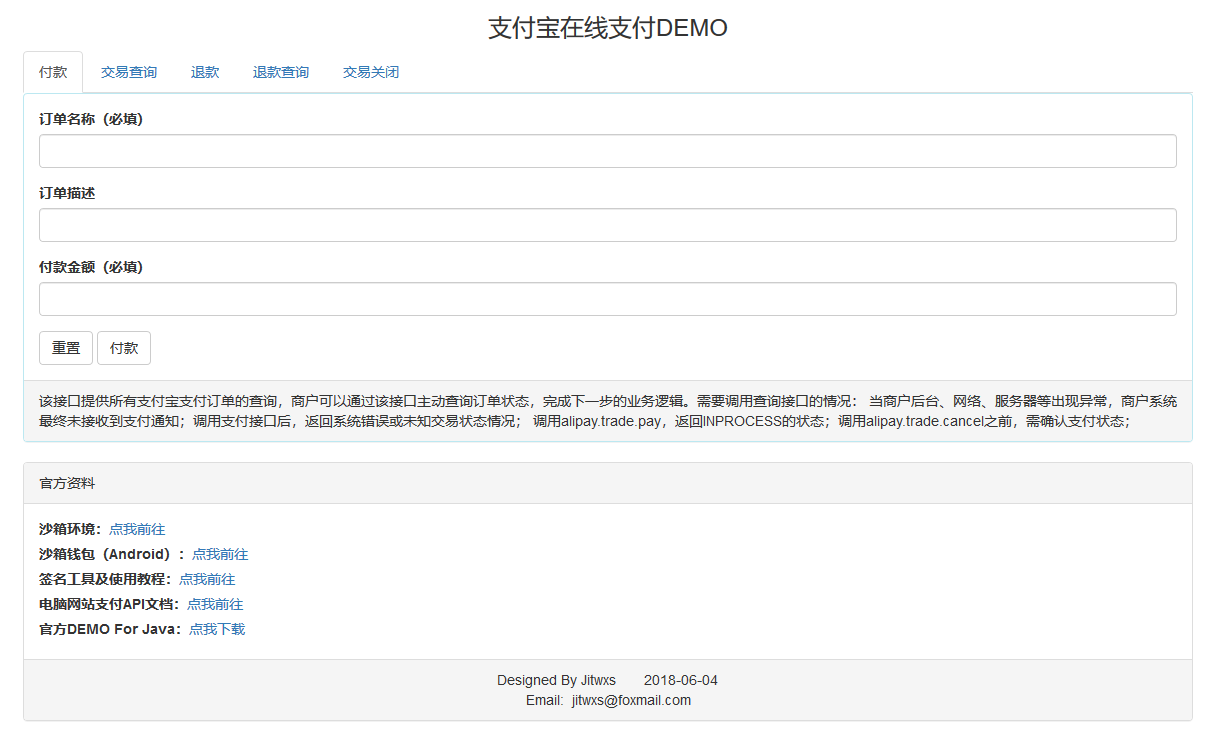This screenshot has width=1223, height=729.
Task: Open the 退款 tab
Action: pos(204,71)
